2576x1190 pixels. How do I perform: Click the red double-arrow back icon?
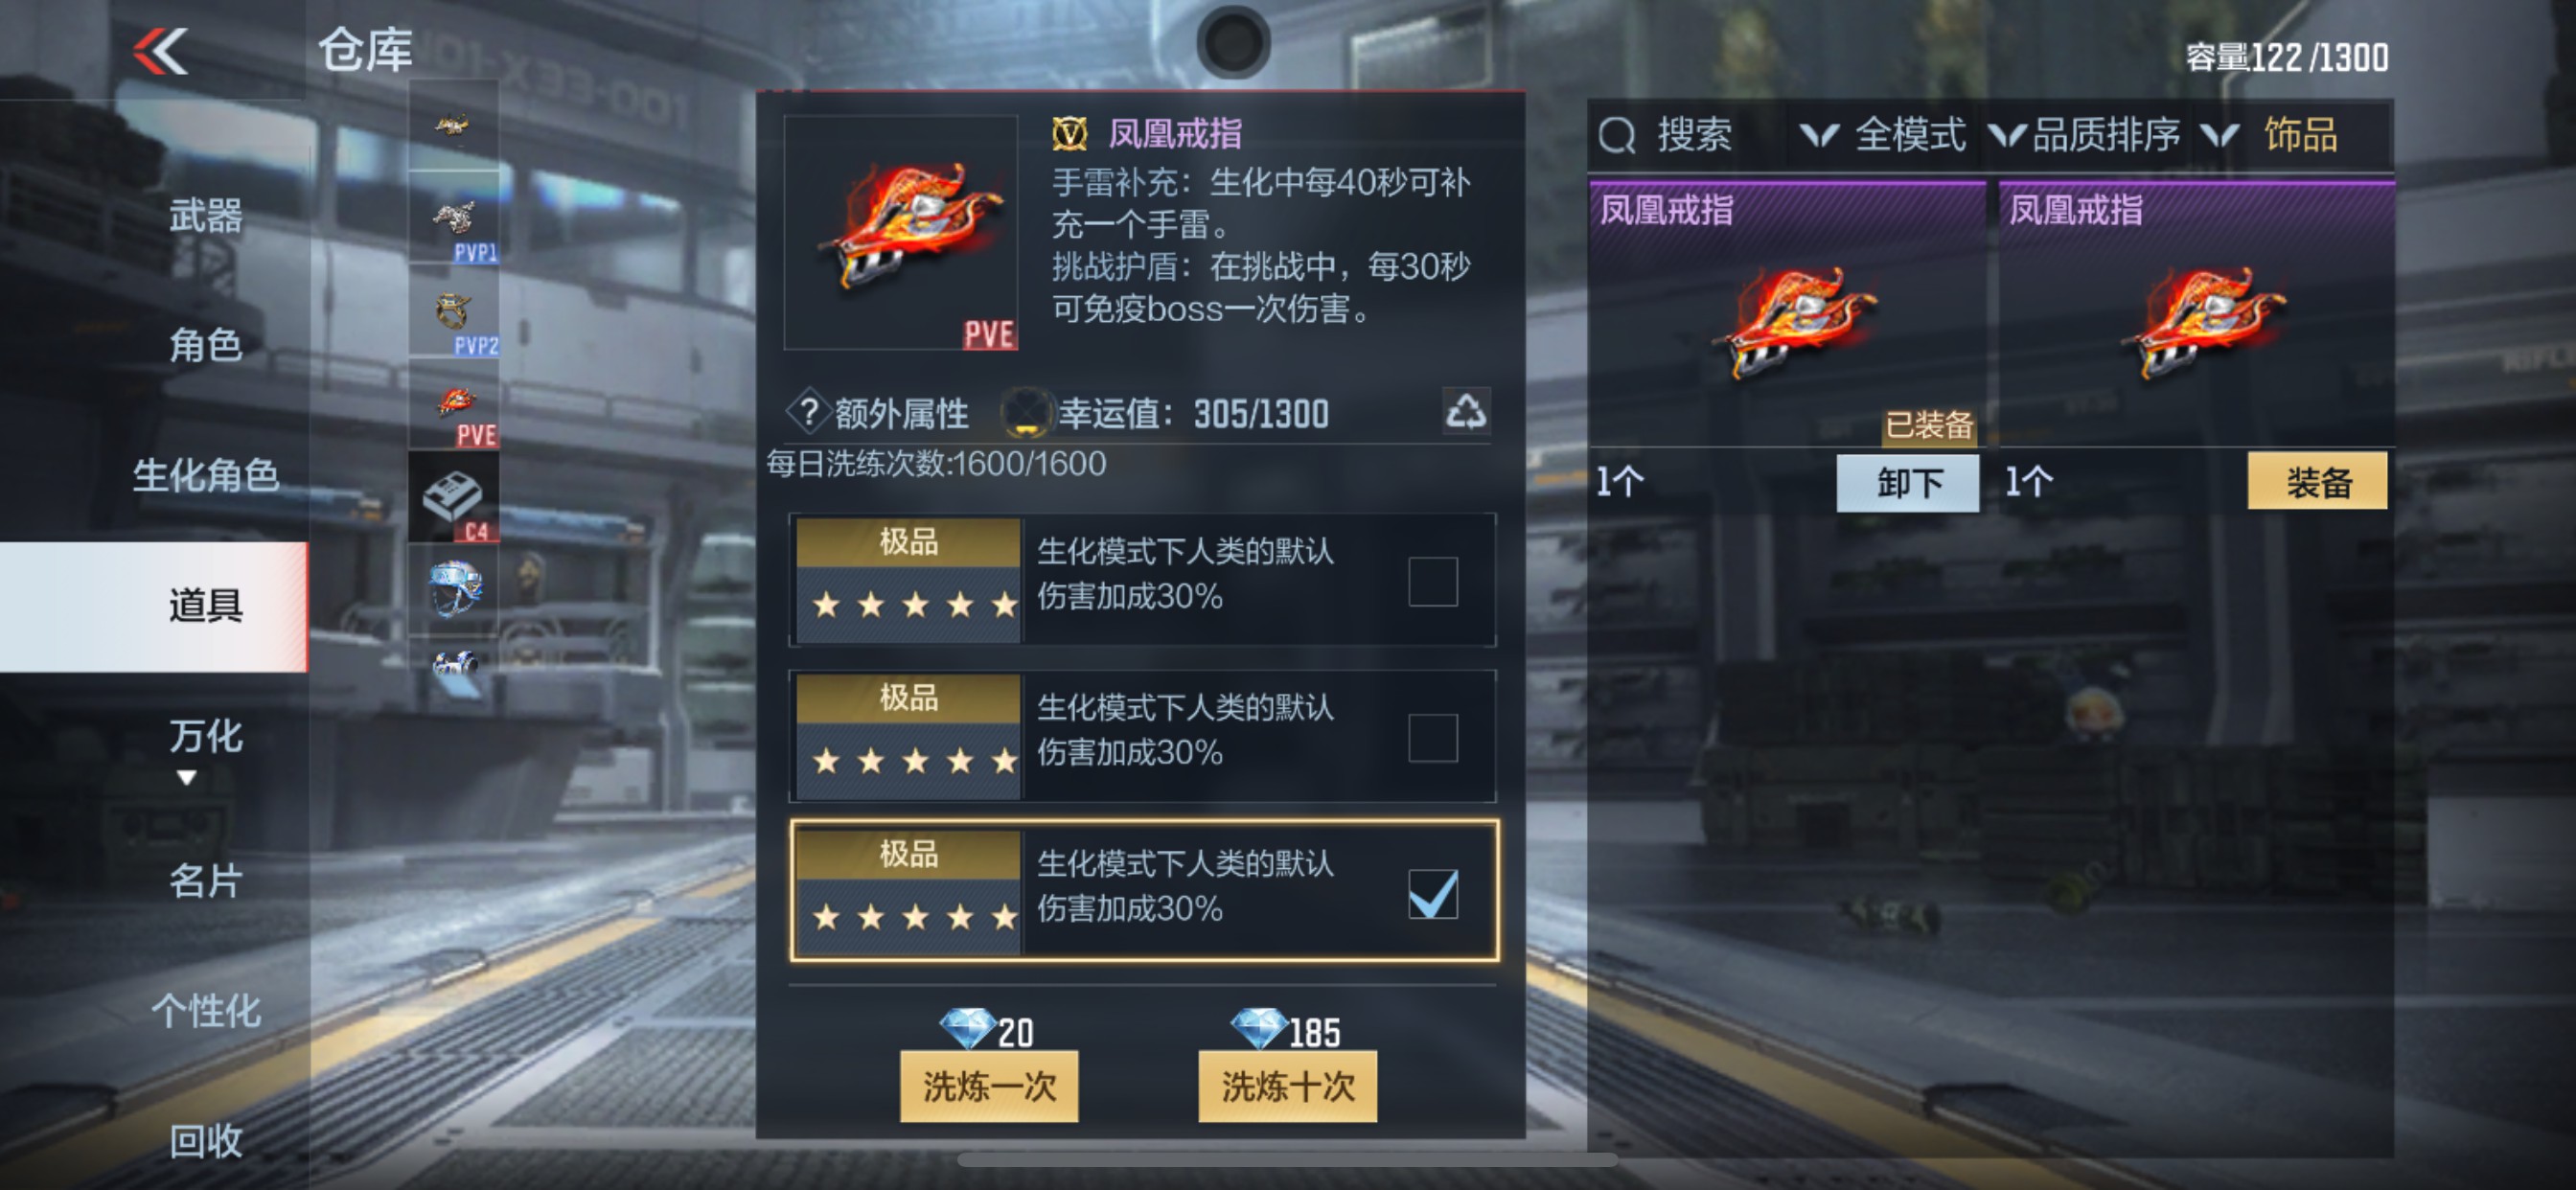coord(161,50)
